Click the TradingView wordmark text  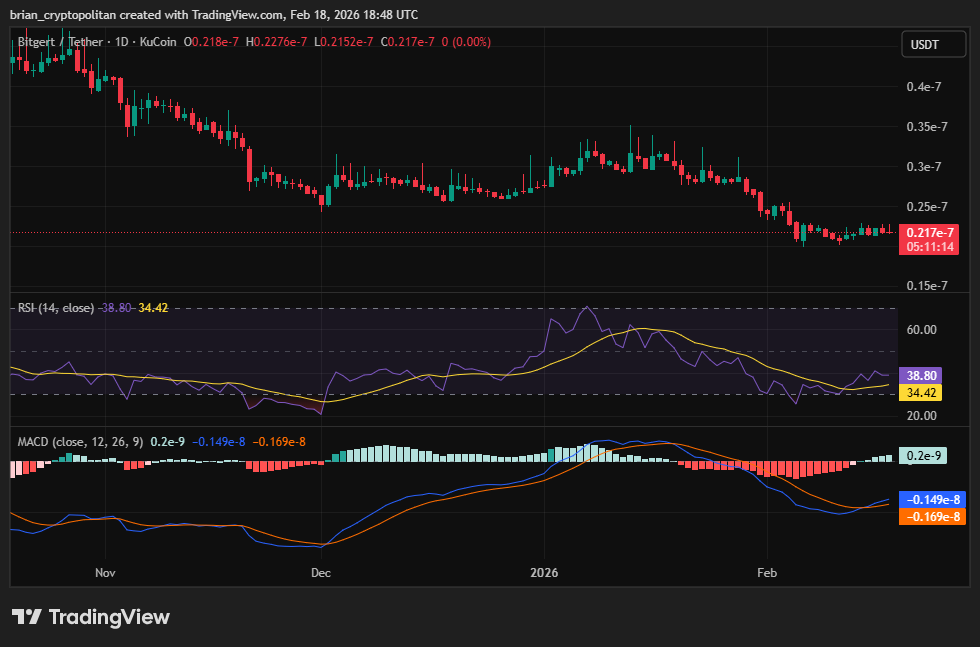coord(109,617)
